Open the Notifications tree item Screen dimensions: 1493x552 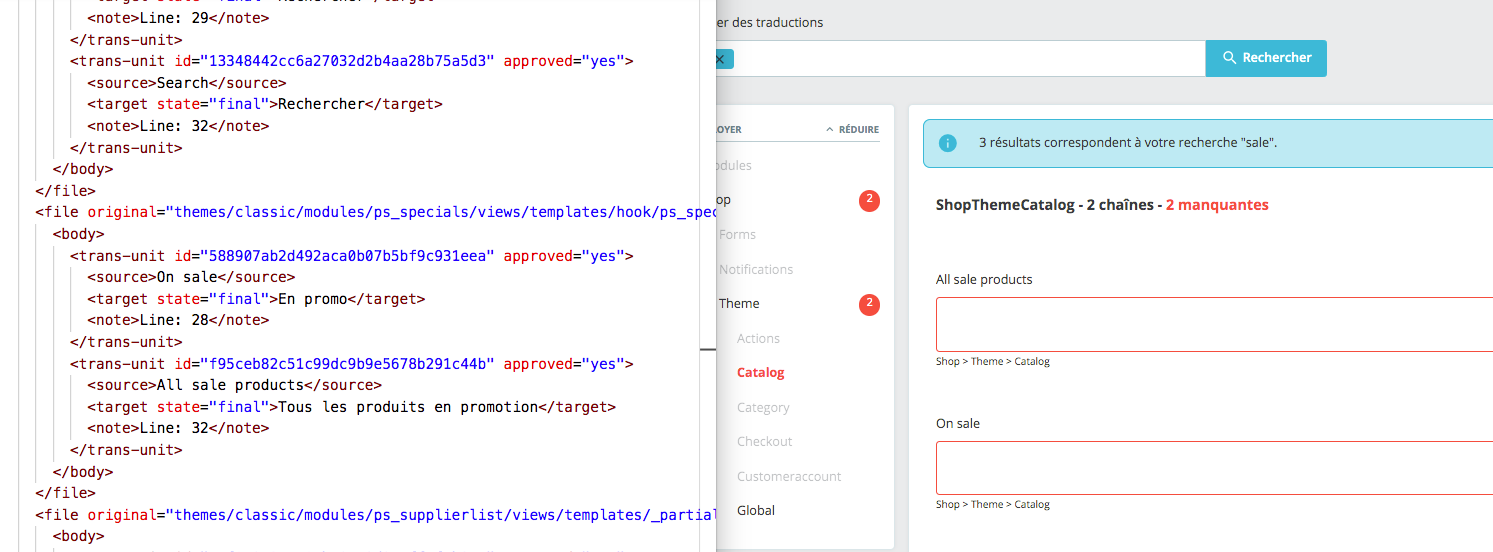click(756, 269)
